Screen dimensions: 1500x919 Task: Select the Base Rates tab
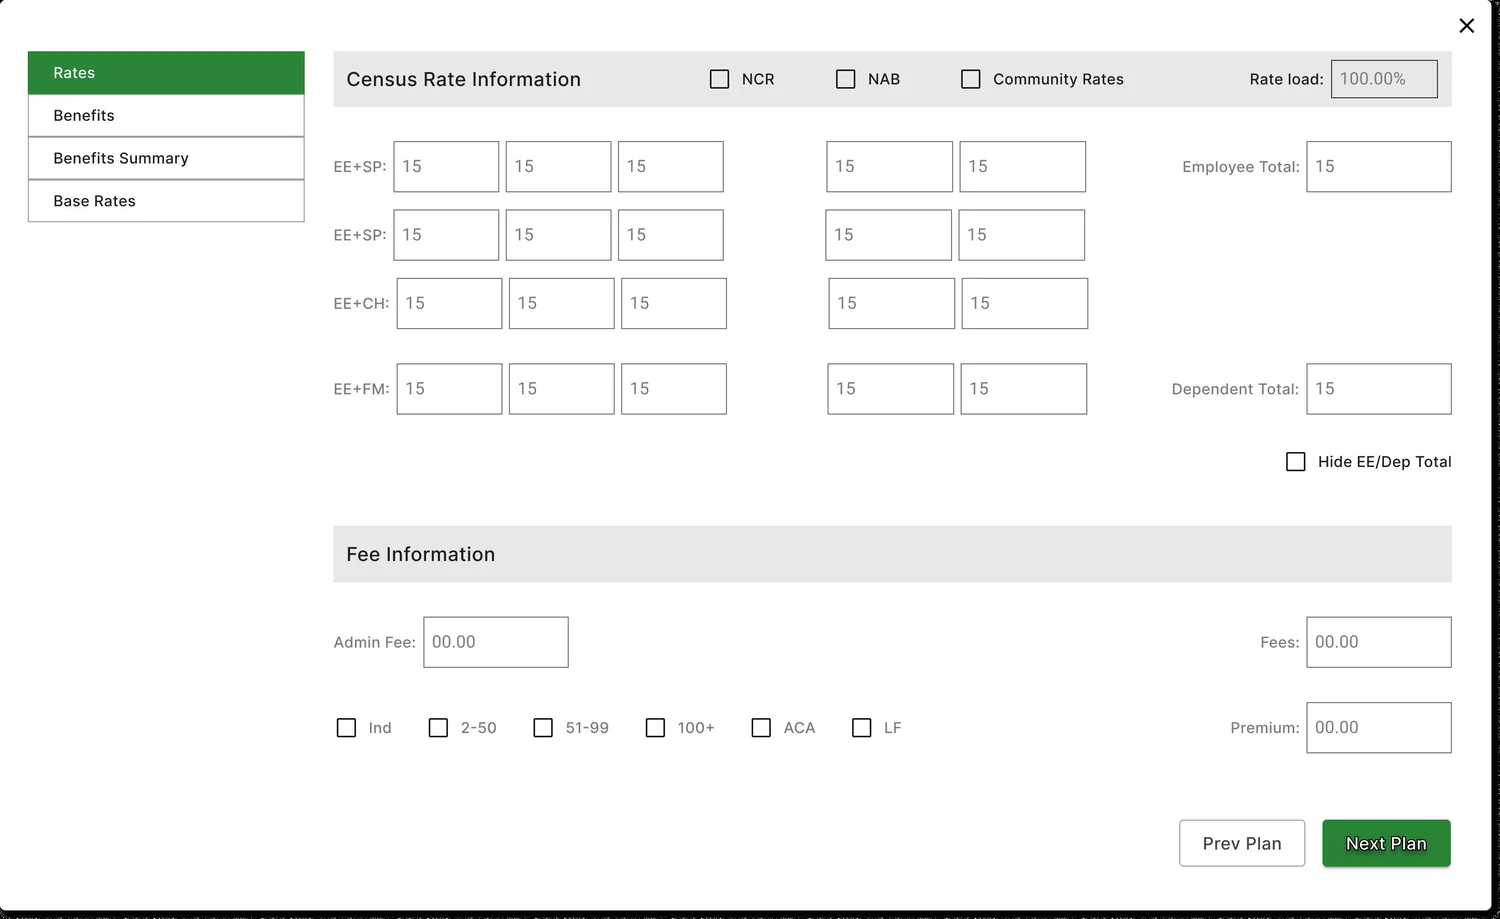tap(166, 201)
